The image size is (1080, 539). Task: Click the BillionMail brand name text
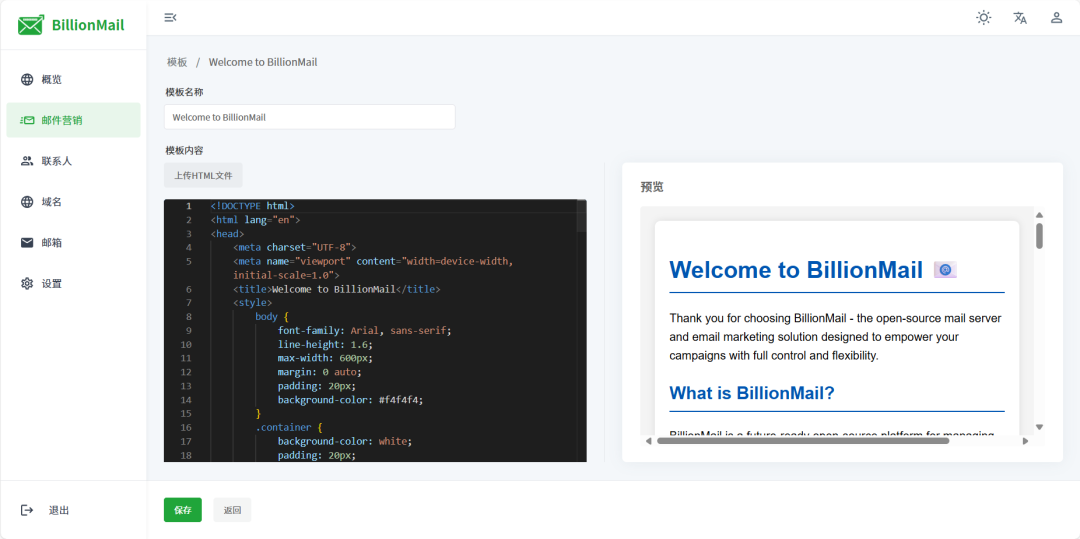(x=88, y=25)
